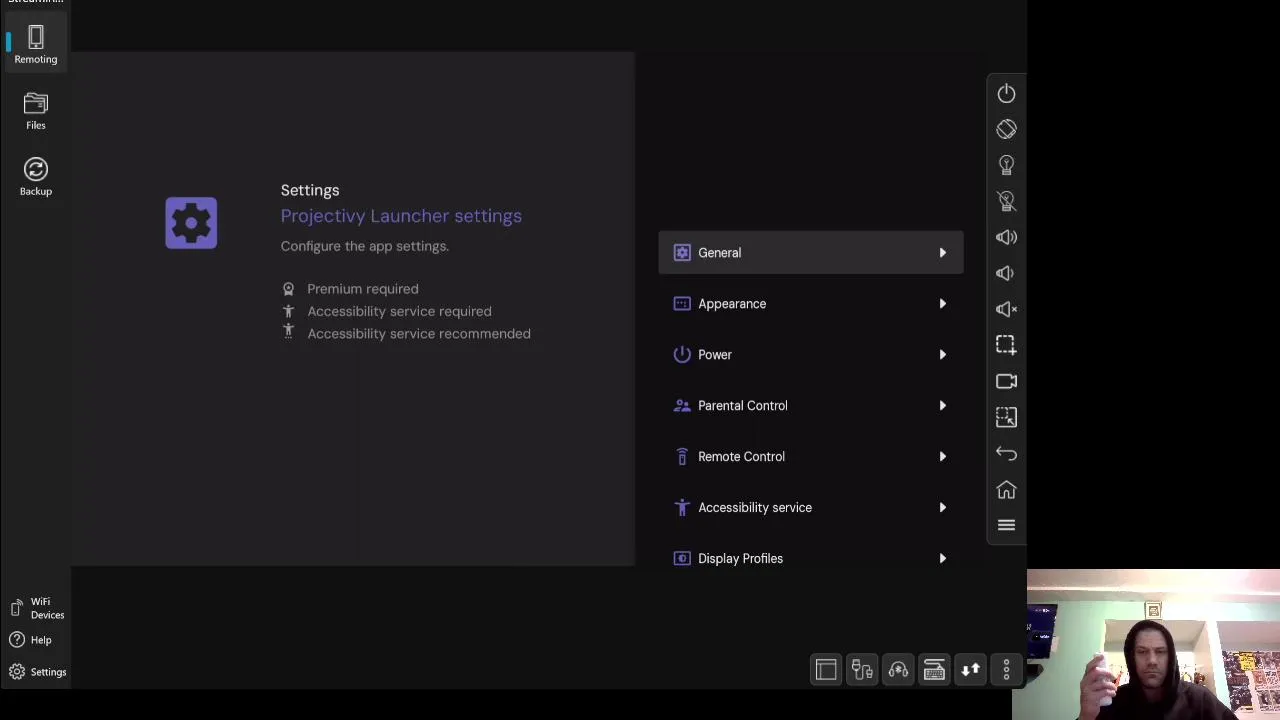Open the three-dot more options menu
1280x720 pixels.
pyautogui.click(x=1006, y=670)
